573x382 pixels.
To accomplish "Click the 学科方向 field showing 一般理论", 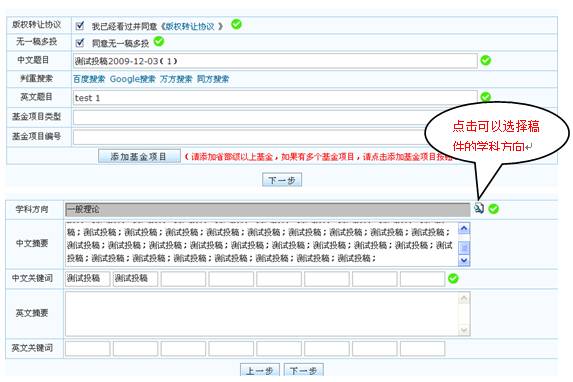I will (x=267, y=209).
